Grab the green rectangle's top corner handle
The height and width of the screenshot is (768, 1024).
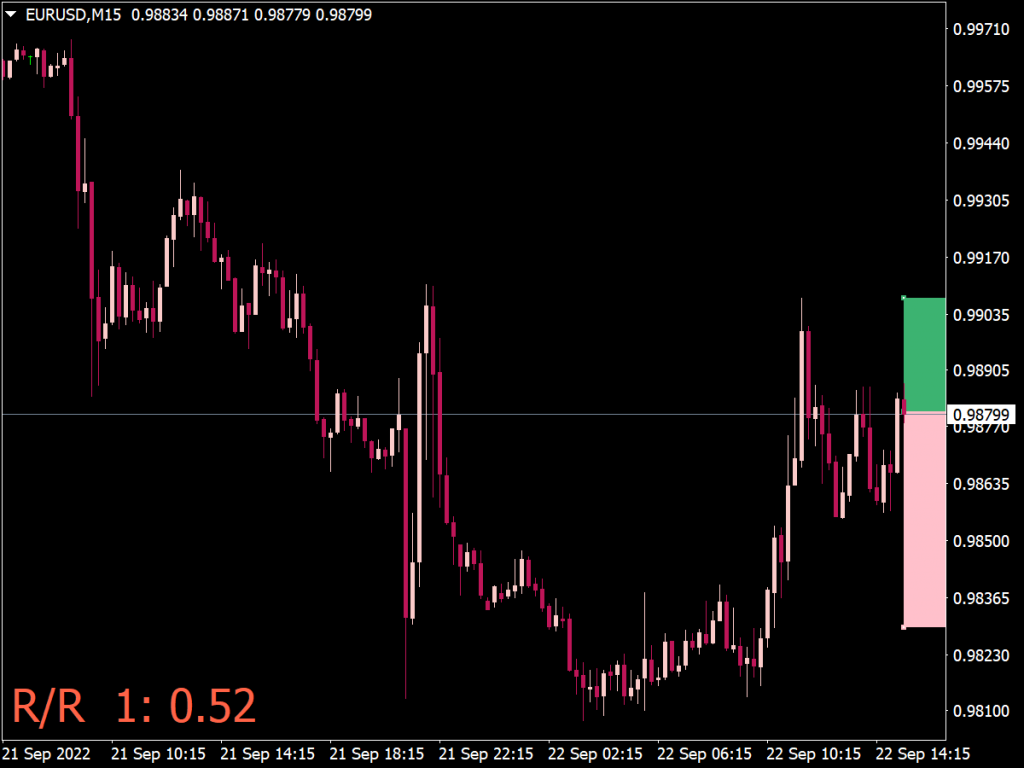(x=904, y=298)
